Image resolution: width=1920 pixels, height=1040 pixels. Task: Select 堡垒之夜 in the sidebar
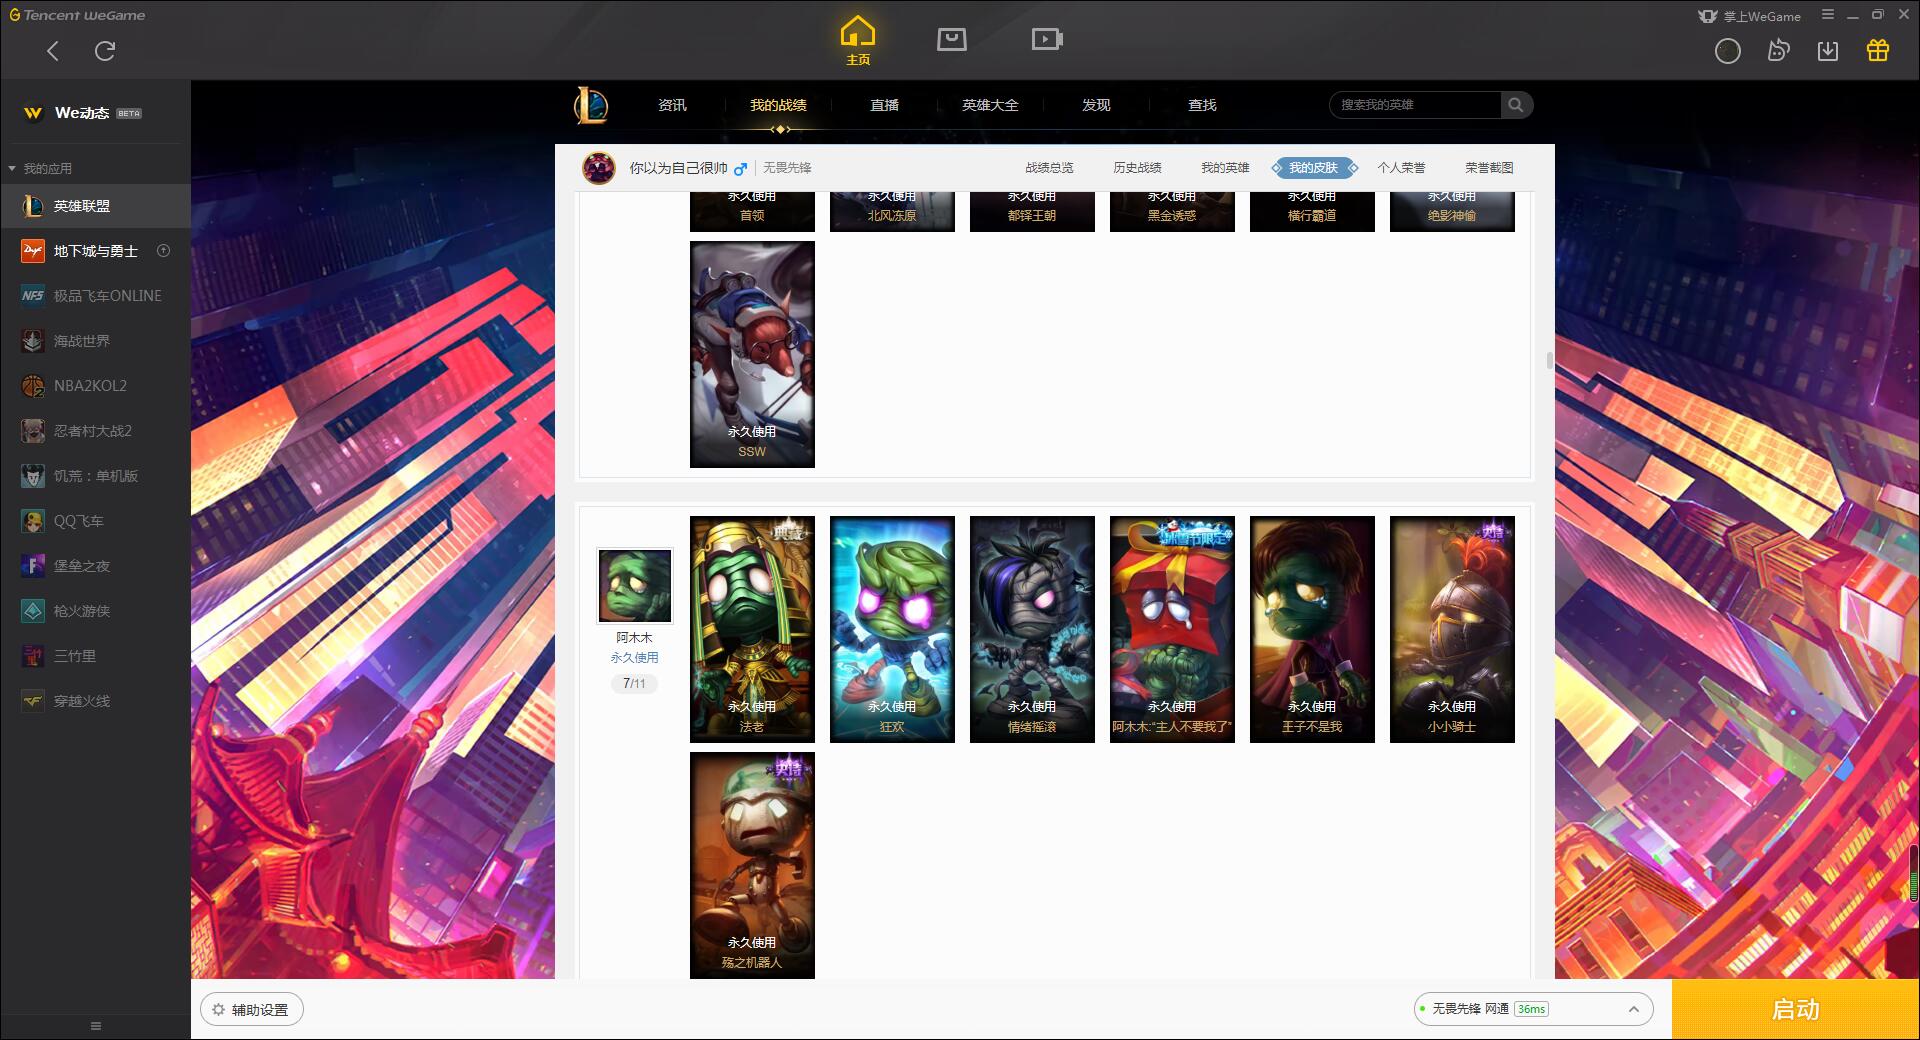tap(95, 566)
